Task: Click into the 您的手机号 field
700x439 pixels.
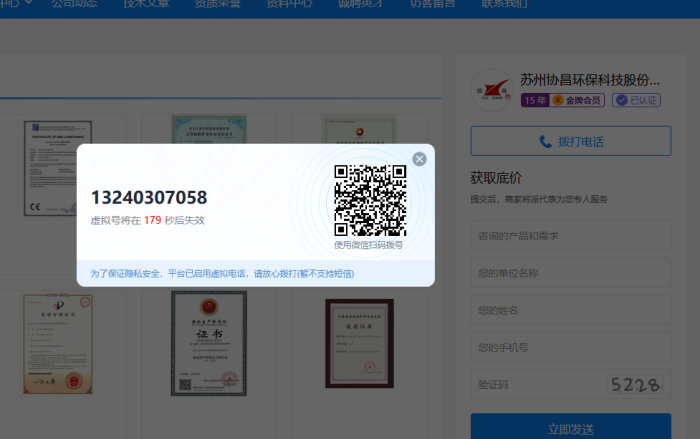Action: click(570, 347)
